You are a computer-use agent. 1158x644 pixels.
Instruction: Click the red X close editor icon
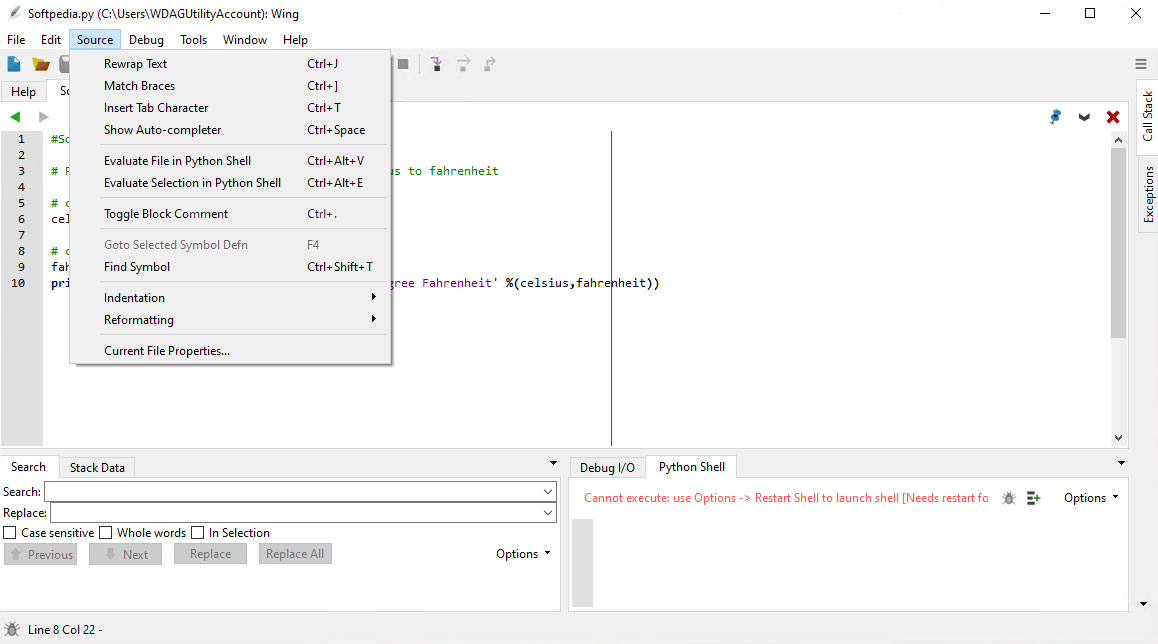pyautogui.click(x=1113, y=117)
